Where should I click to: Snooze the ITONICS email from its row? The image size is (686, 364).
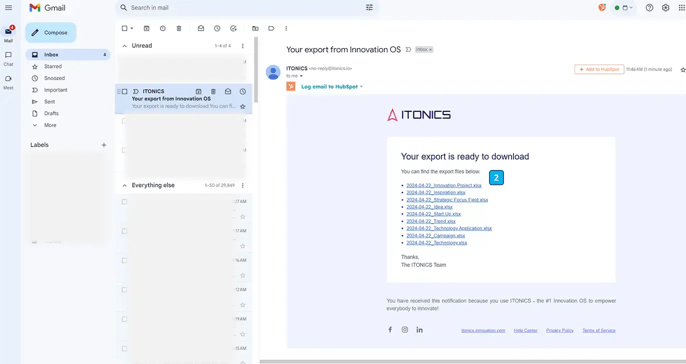[243, 91]
